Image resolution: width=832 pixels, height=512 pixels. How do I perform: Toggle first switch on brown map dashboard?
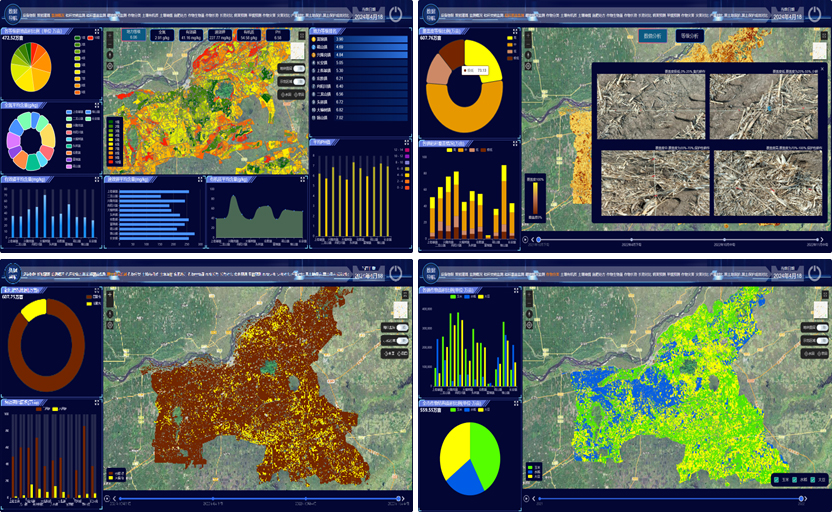point(403,327)
